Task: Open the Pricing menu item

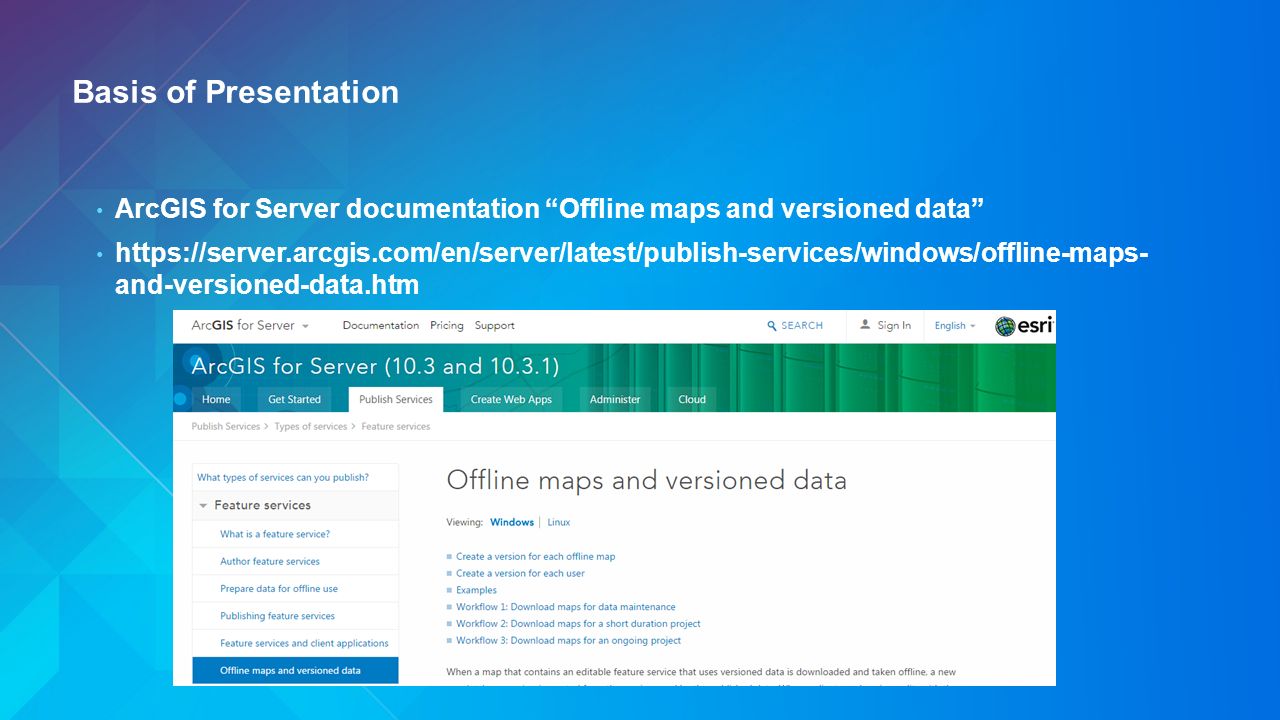Action: [447, 325]
